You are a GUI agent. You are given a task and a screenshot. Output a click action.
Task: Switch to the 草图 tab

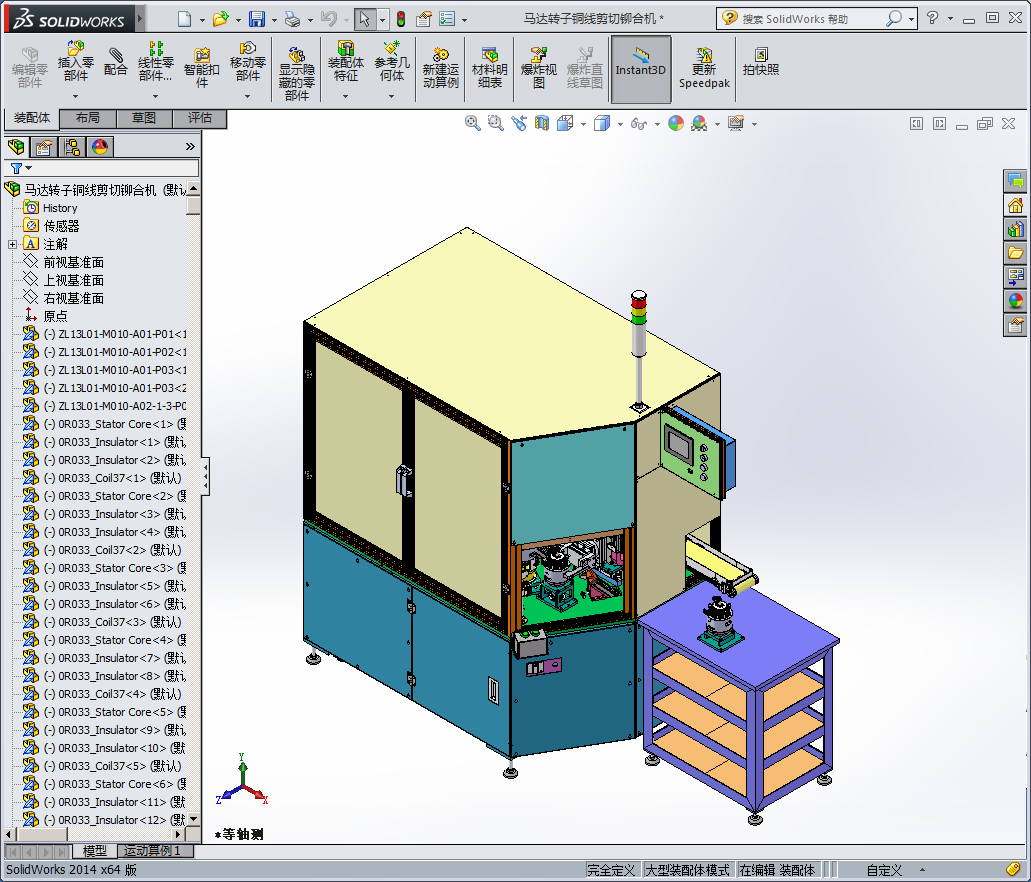[144, 118]
